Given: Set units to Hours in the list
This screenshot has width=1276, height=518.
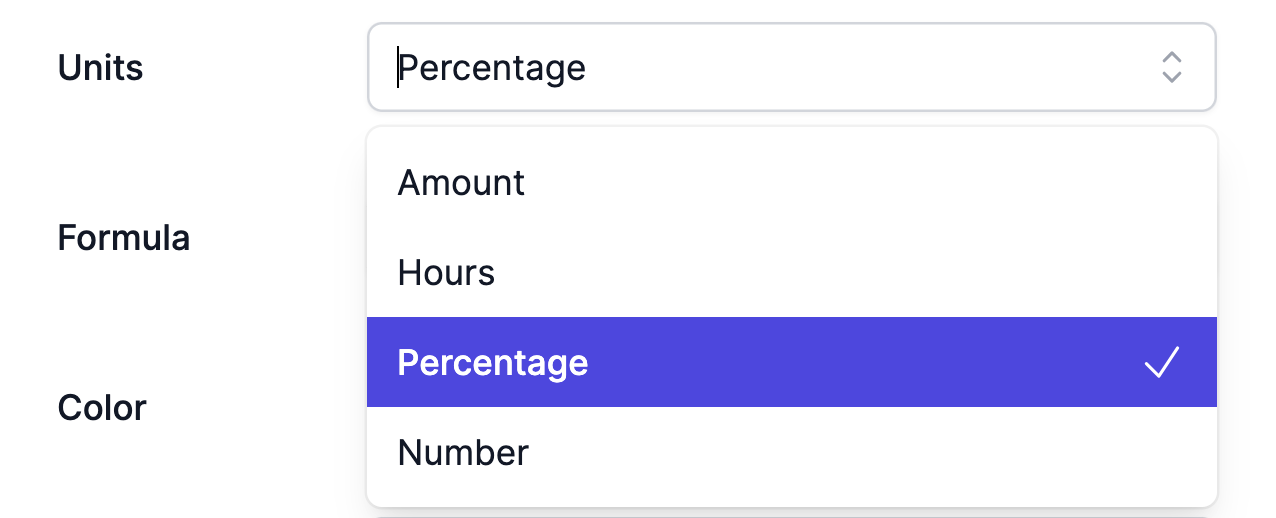Looking at the screenshot, I should [x=792, y=272].
